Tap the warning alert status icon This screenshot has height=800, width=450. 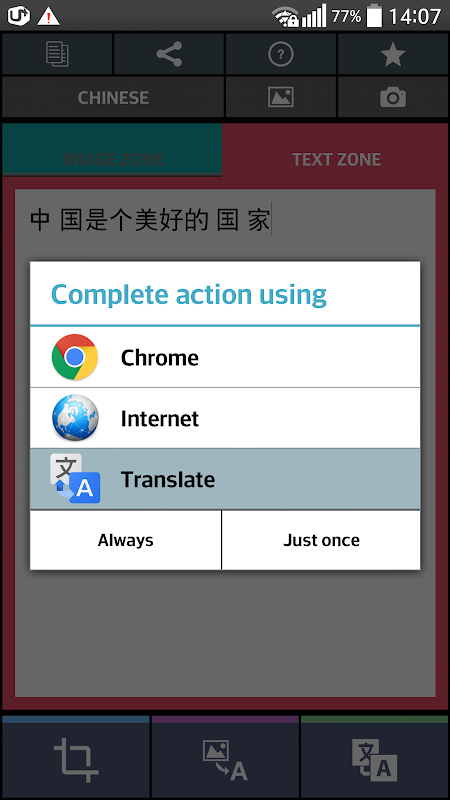(x=48, y=17)
